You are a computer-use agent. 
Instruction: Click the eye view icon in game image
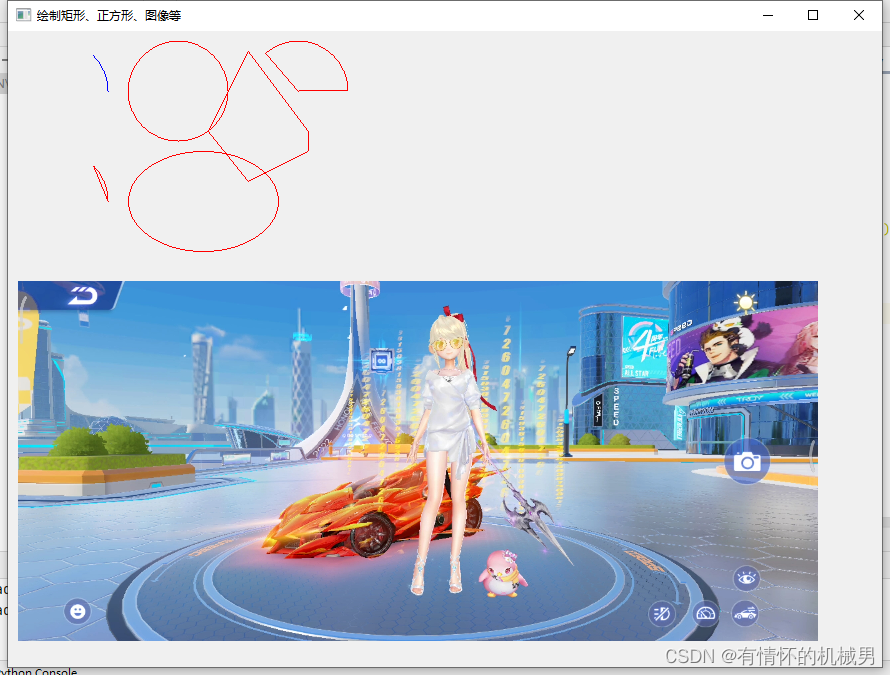click(x=746, y=579)
